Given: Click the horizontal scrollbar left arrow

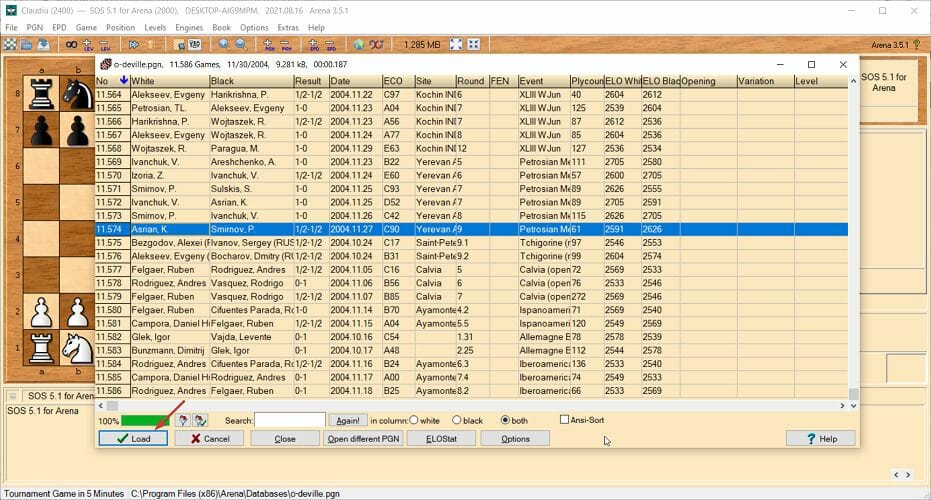Looking at the screenshot, I should [101, 406].
